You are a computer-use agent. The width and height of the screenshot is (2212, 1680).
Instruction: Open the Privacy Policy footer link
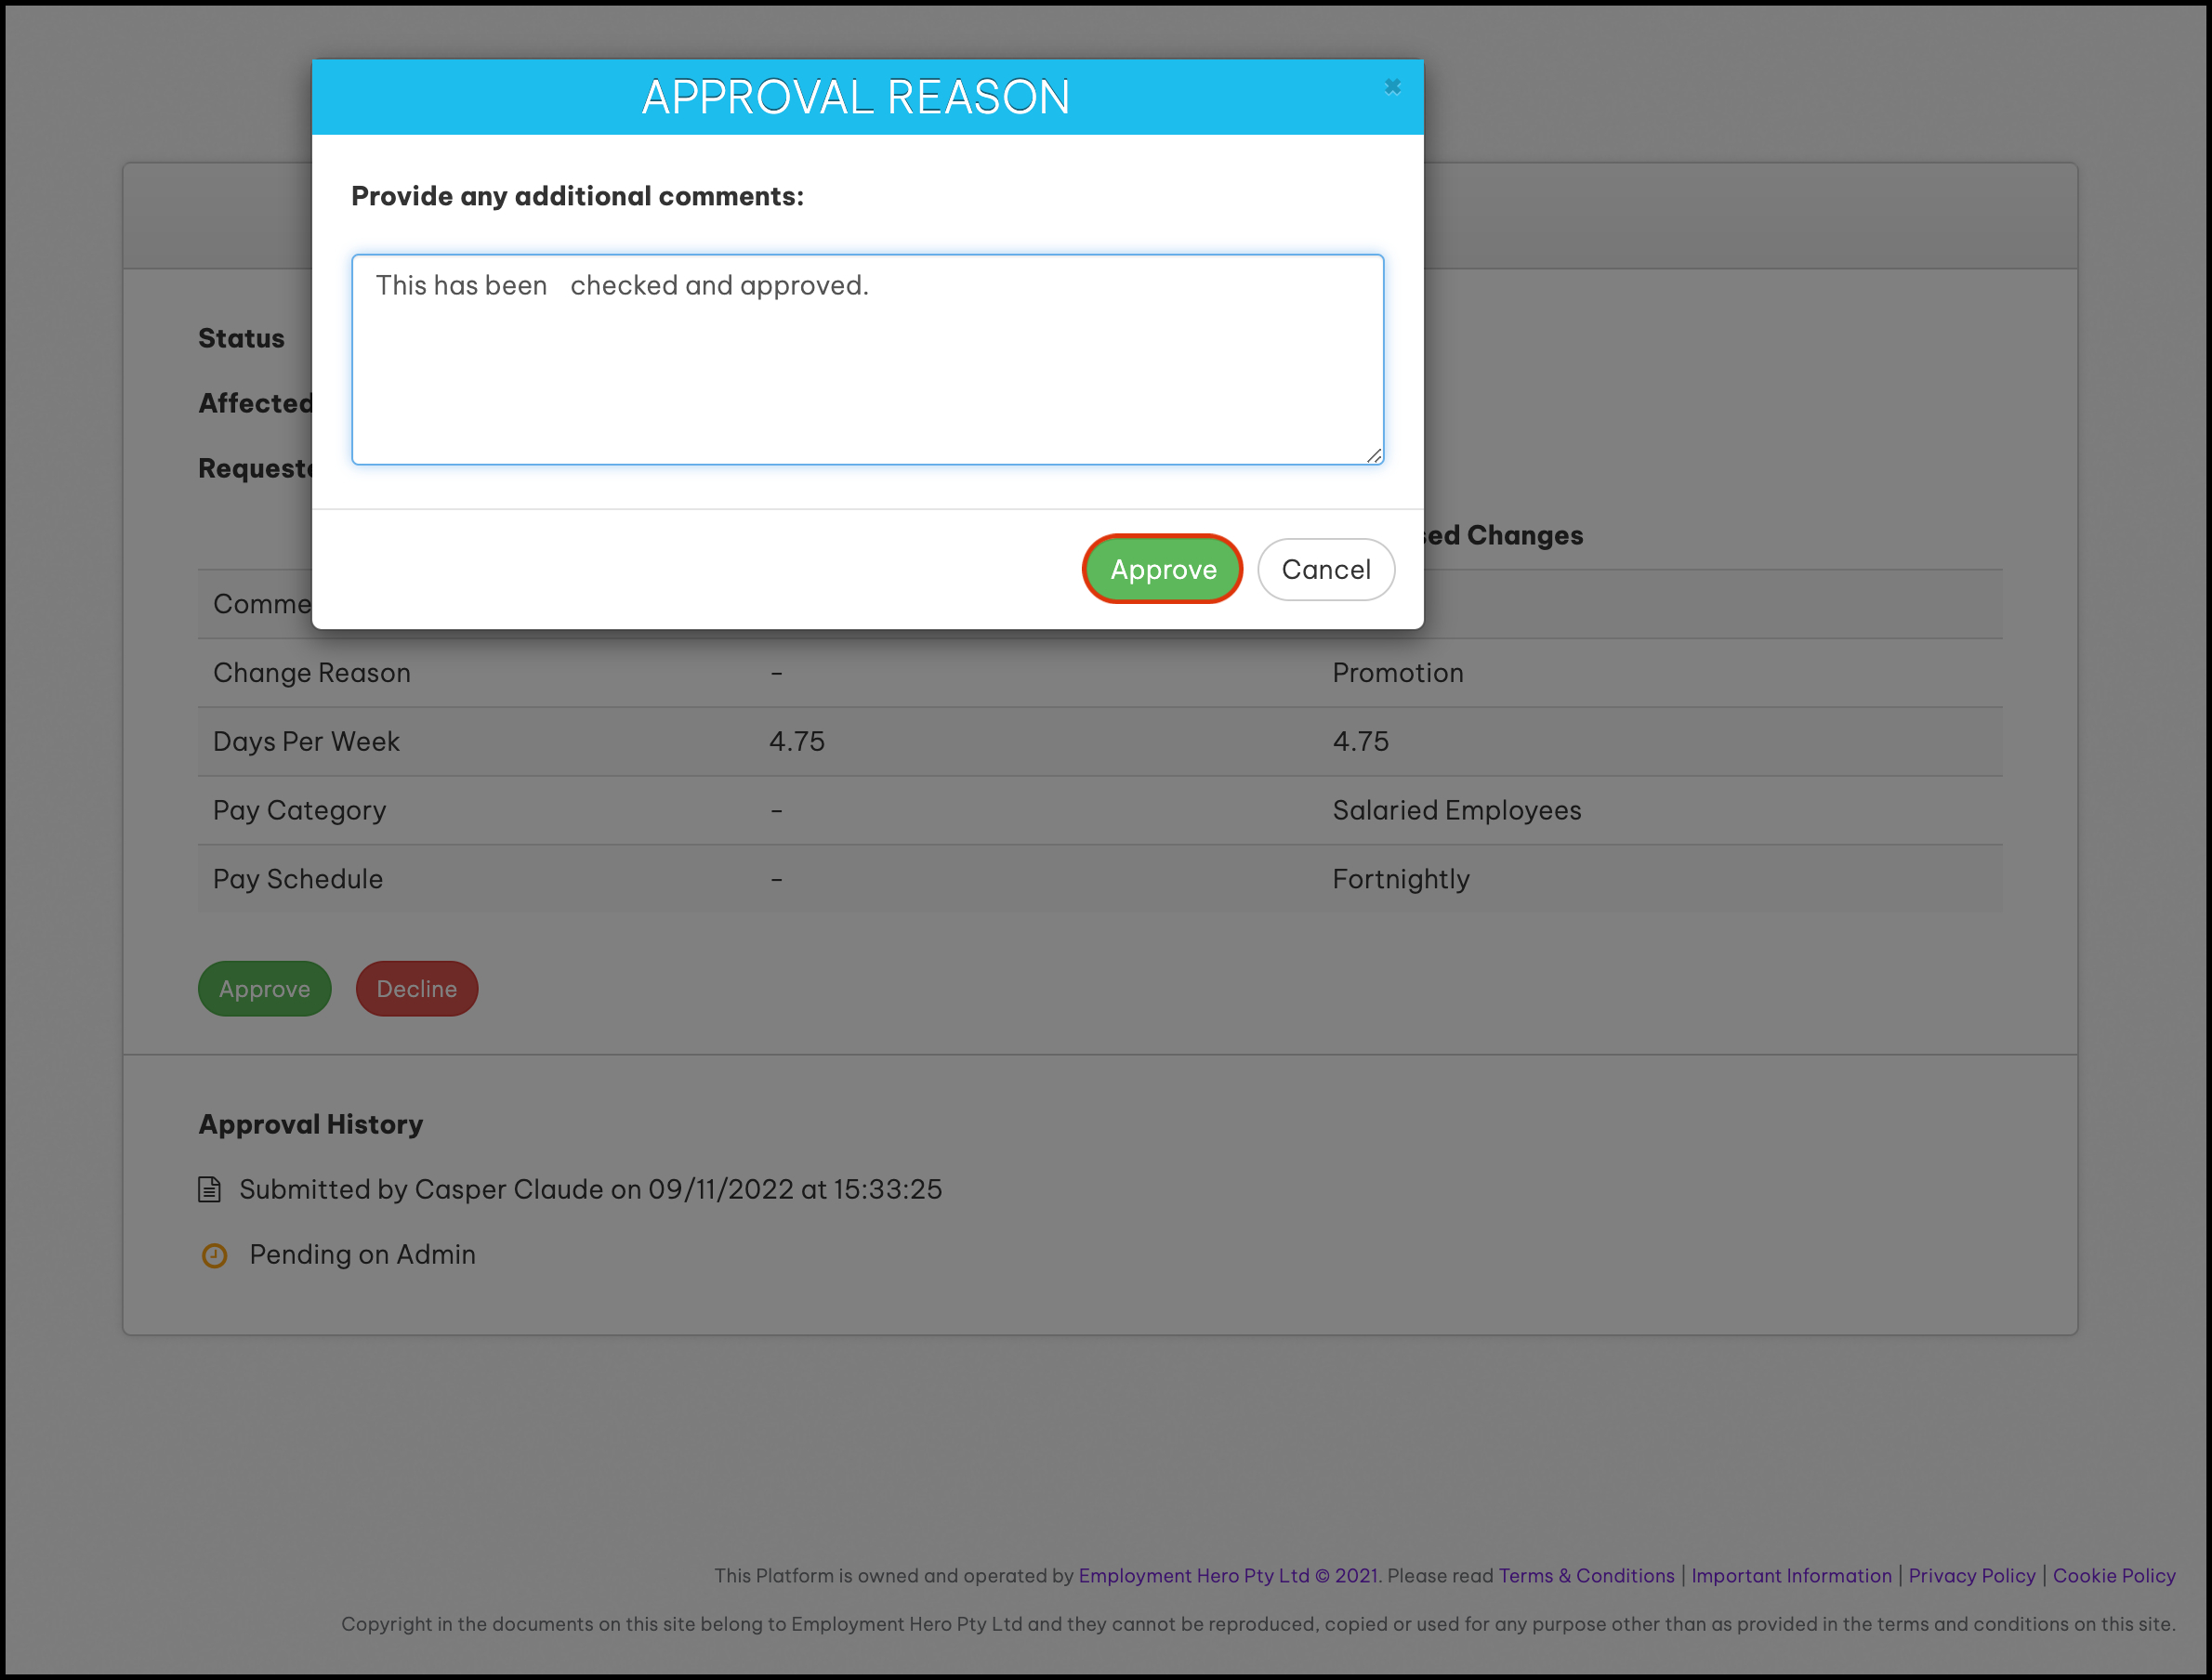[x=1971, y=1575]
